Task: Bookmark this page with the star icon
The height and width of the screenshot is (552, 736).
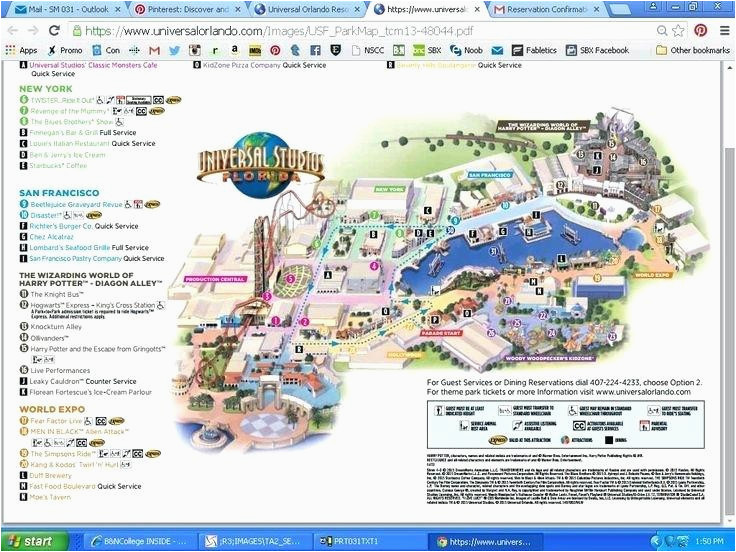Action: pos(678,31)
